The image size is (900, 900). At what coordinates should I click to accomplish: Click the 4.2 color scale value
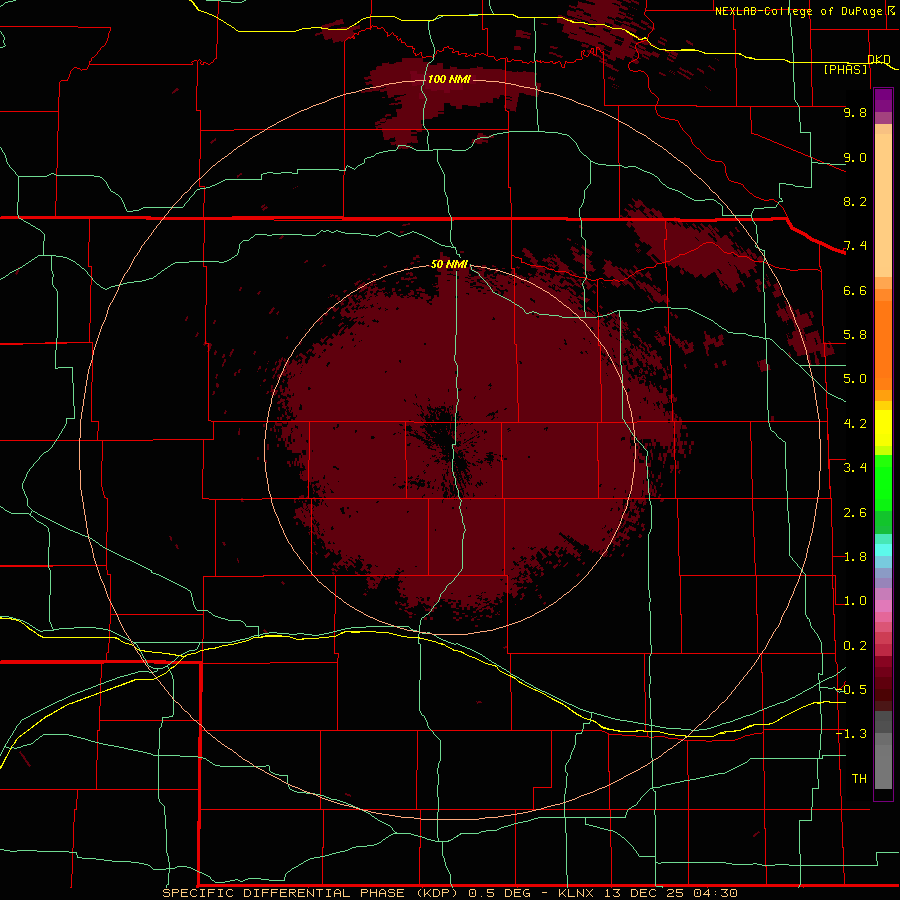pos(855,424)
